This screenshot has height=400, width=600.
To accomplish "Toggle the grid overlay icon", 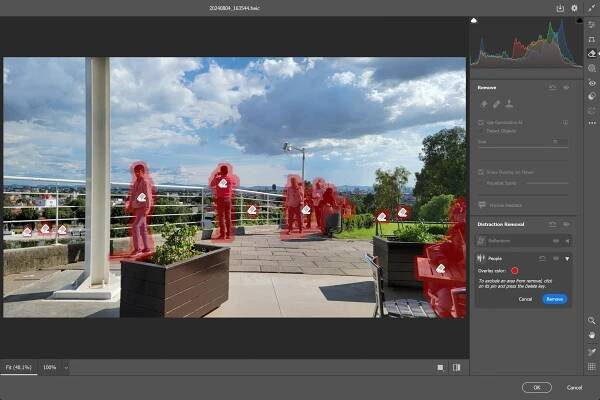I will (592, 367).
